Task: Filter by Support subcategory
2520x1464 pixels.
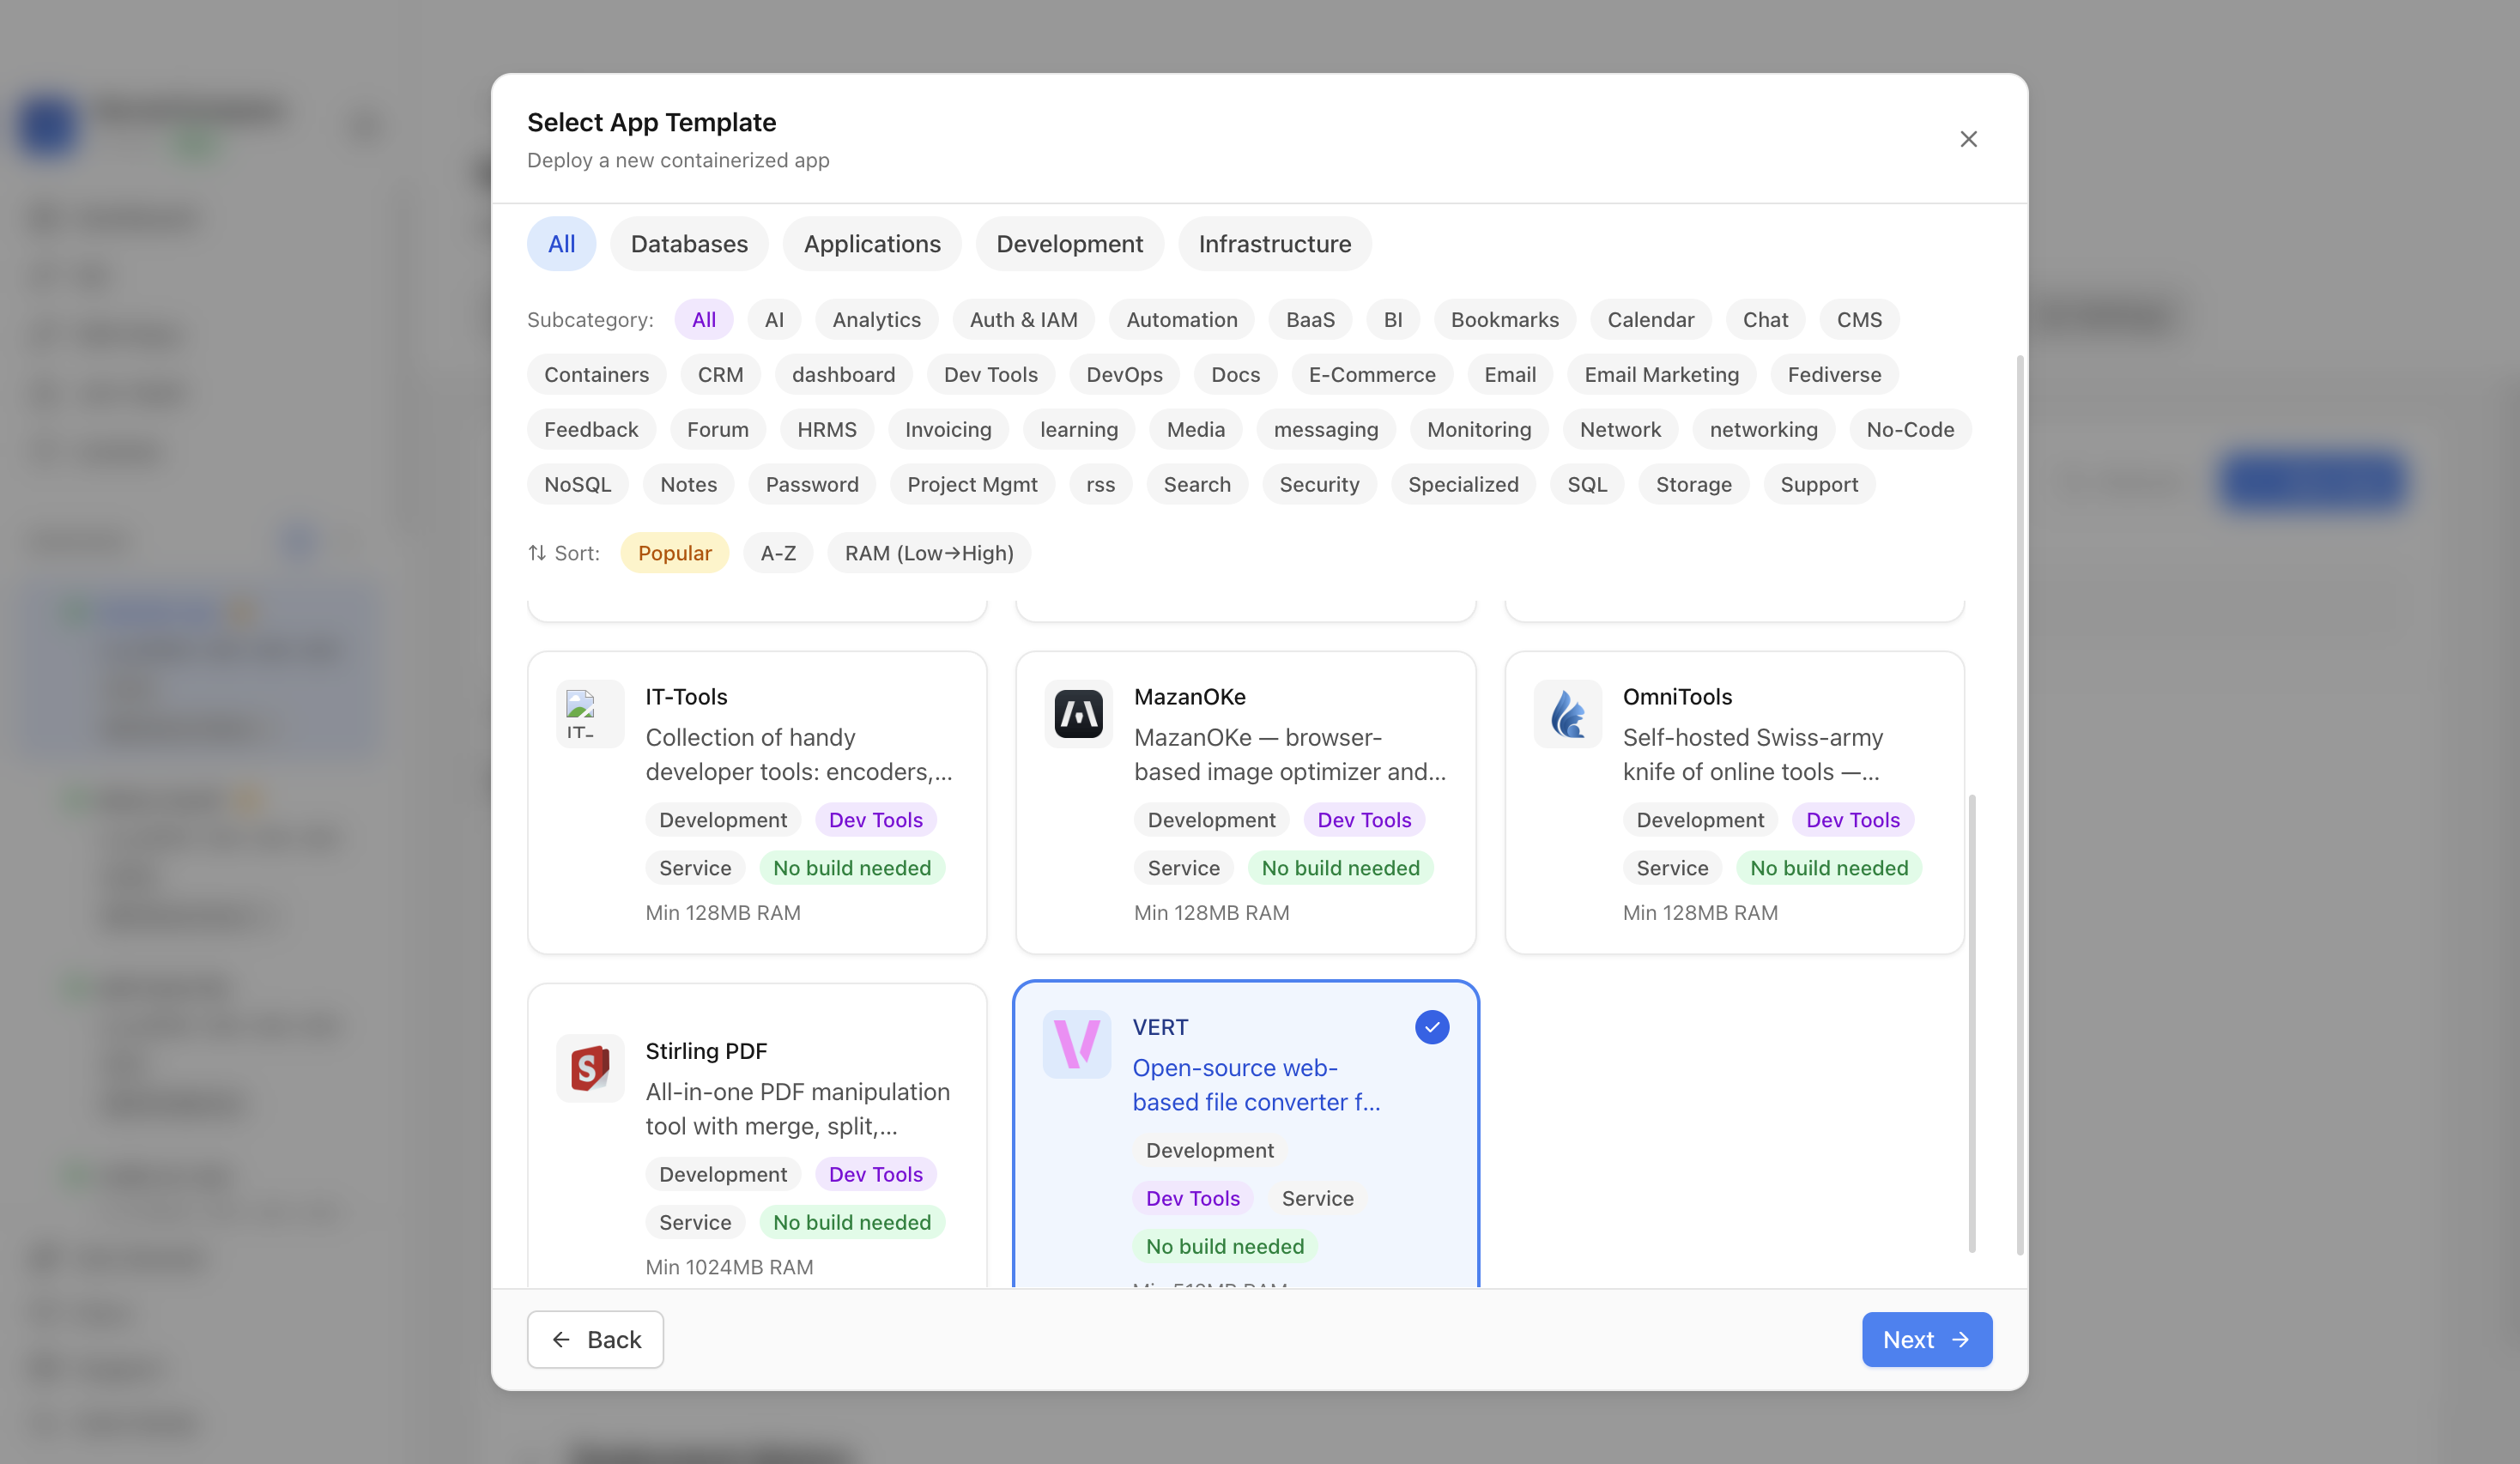Action: (x=1818, y=485)
